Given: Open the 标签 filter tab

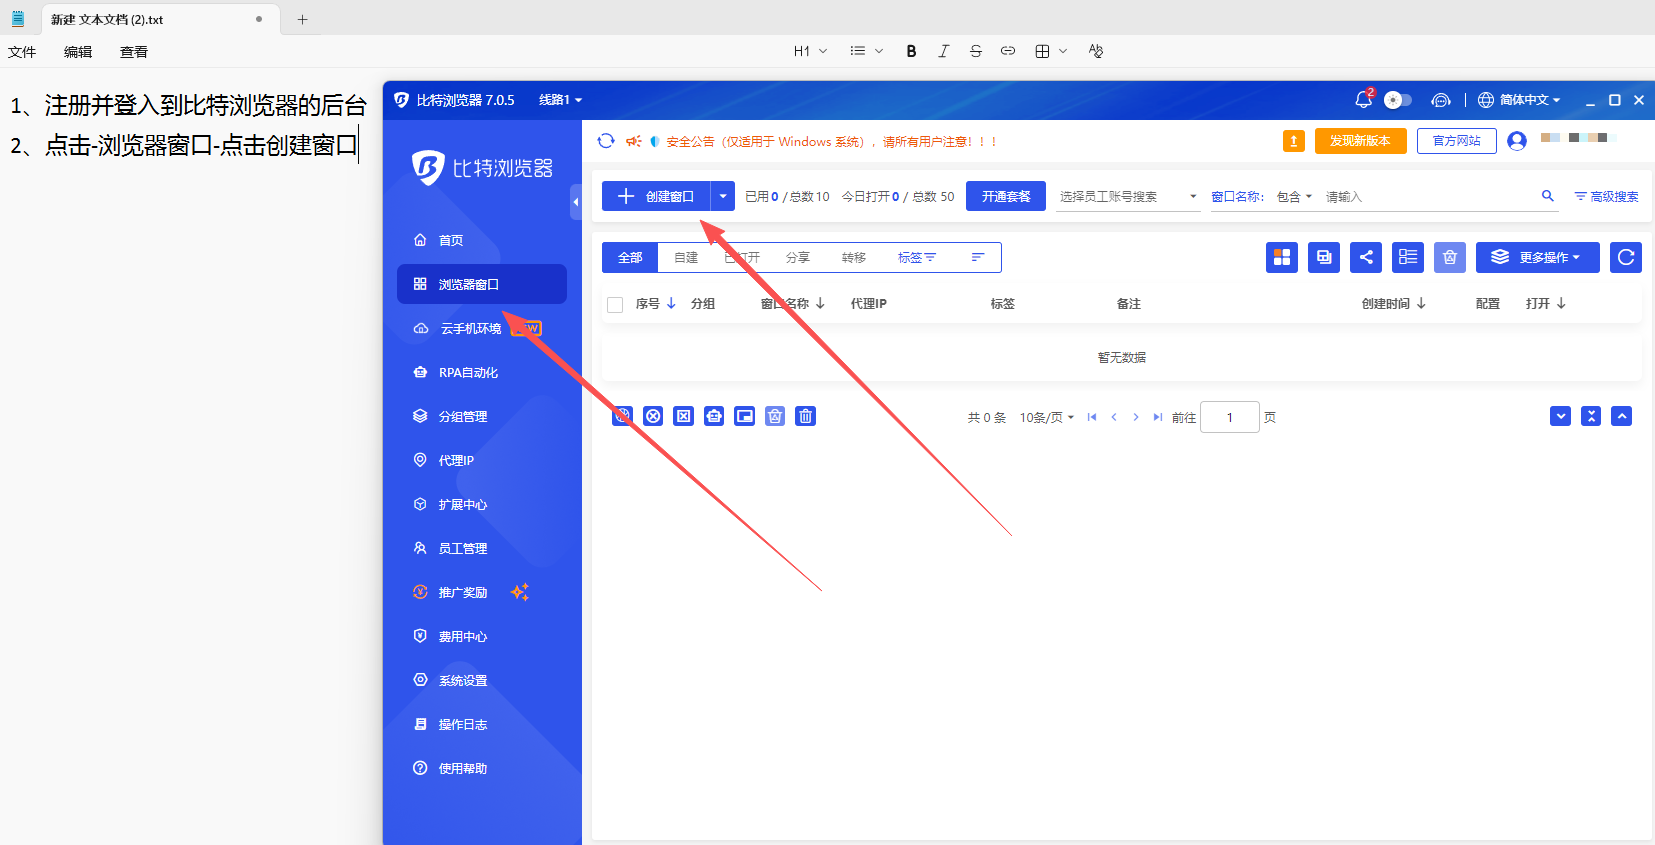Looking at the screenshot, I should 917,258.
